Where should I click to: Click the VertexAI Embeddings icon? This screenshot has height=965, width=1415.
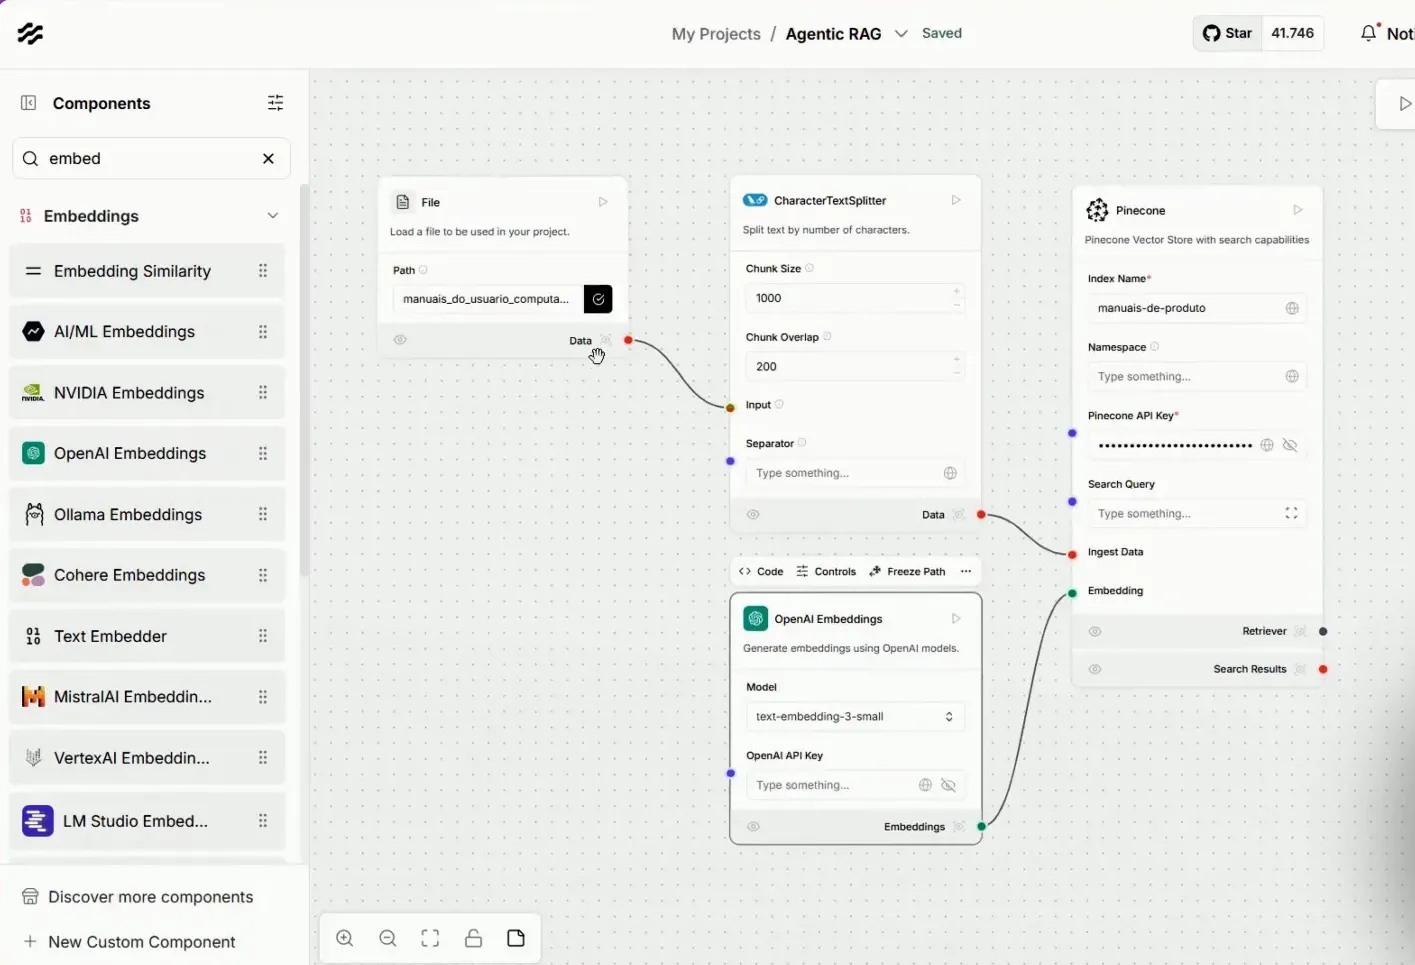click(33, 758)
